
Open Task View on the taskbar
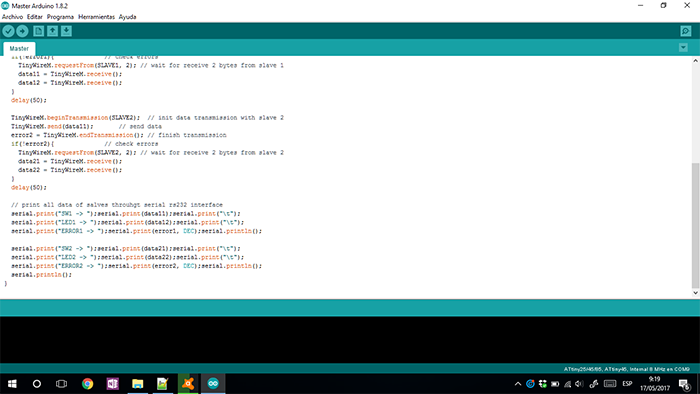(x=61, y=384)
